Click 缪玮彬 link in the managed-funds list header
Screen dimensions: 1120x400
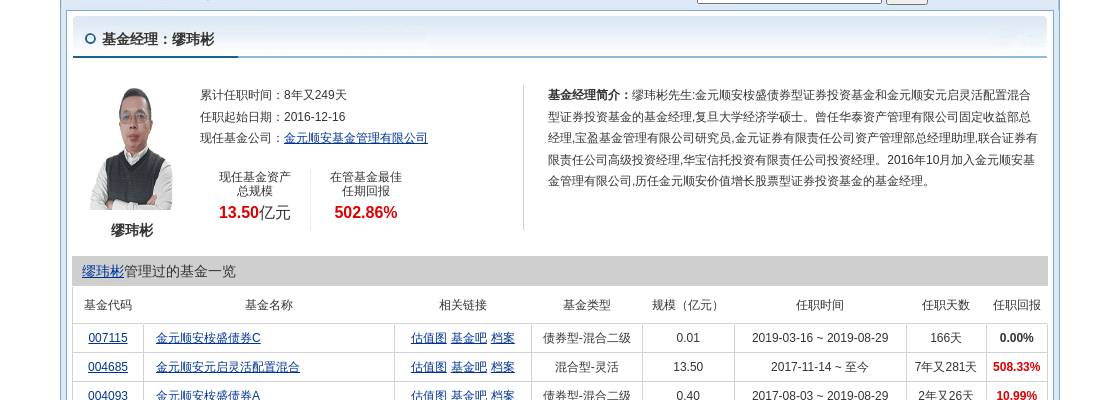click(x=103, y=271)
